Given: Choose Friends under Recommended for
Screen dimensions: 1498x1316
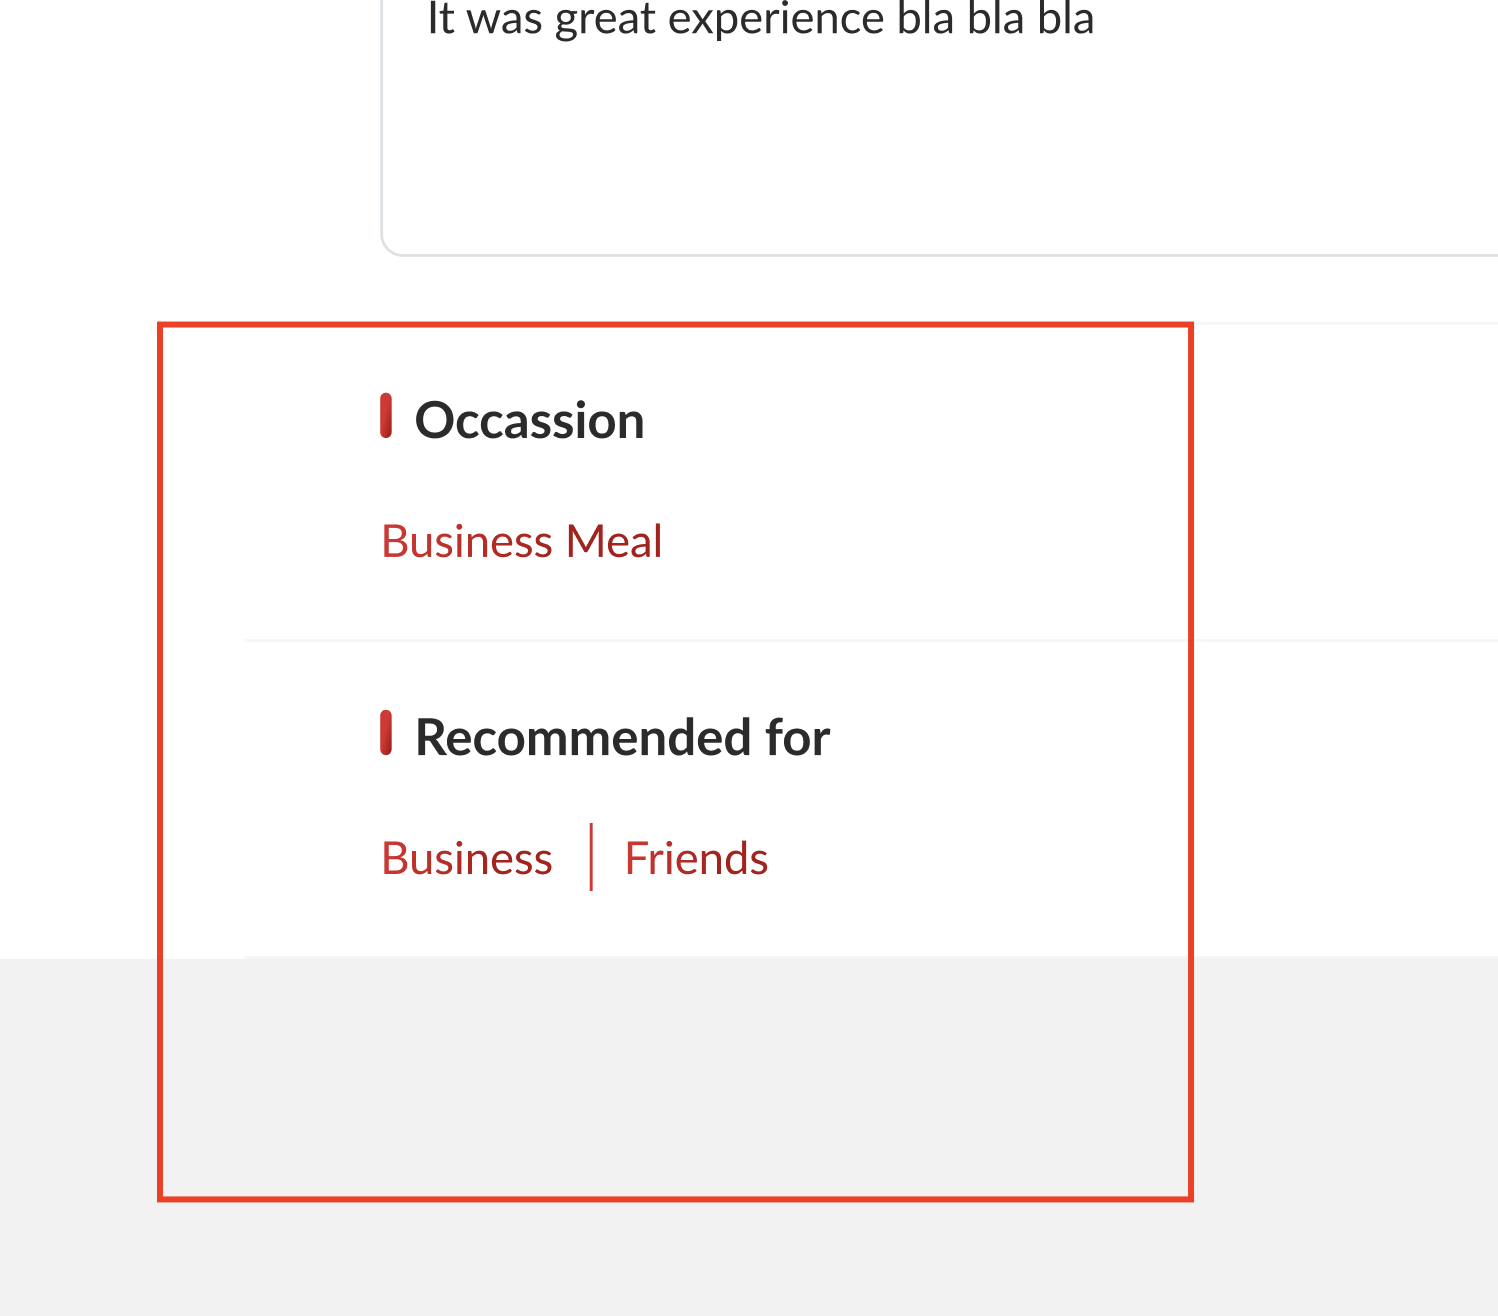Looking at the screenshot, I should tap(696, 859).
